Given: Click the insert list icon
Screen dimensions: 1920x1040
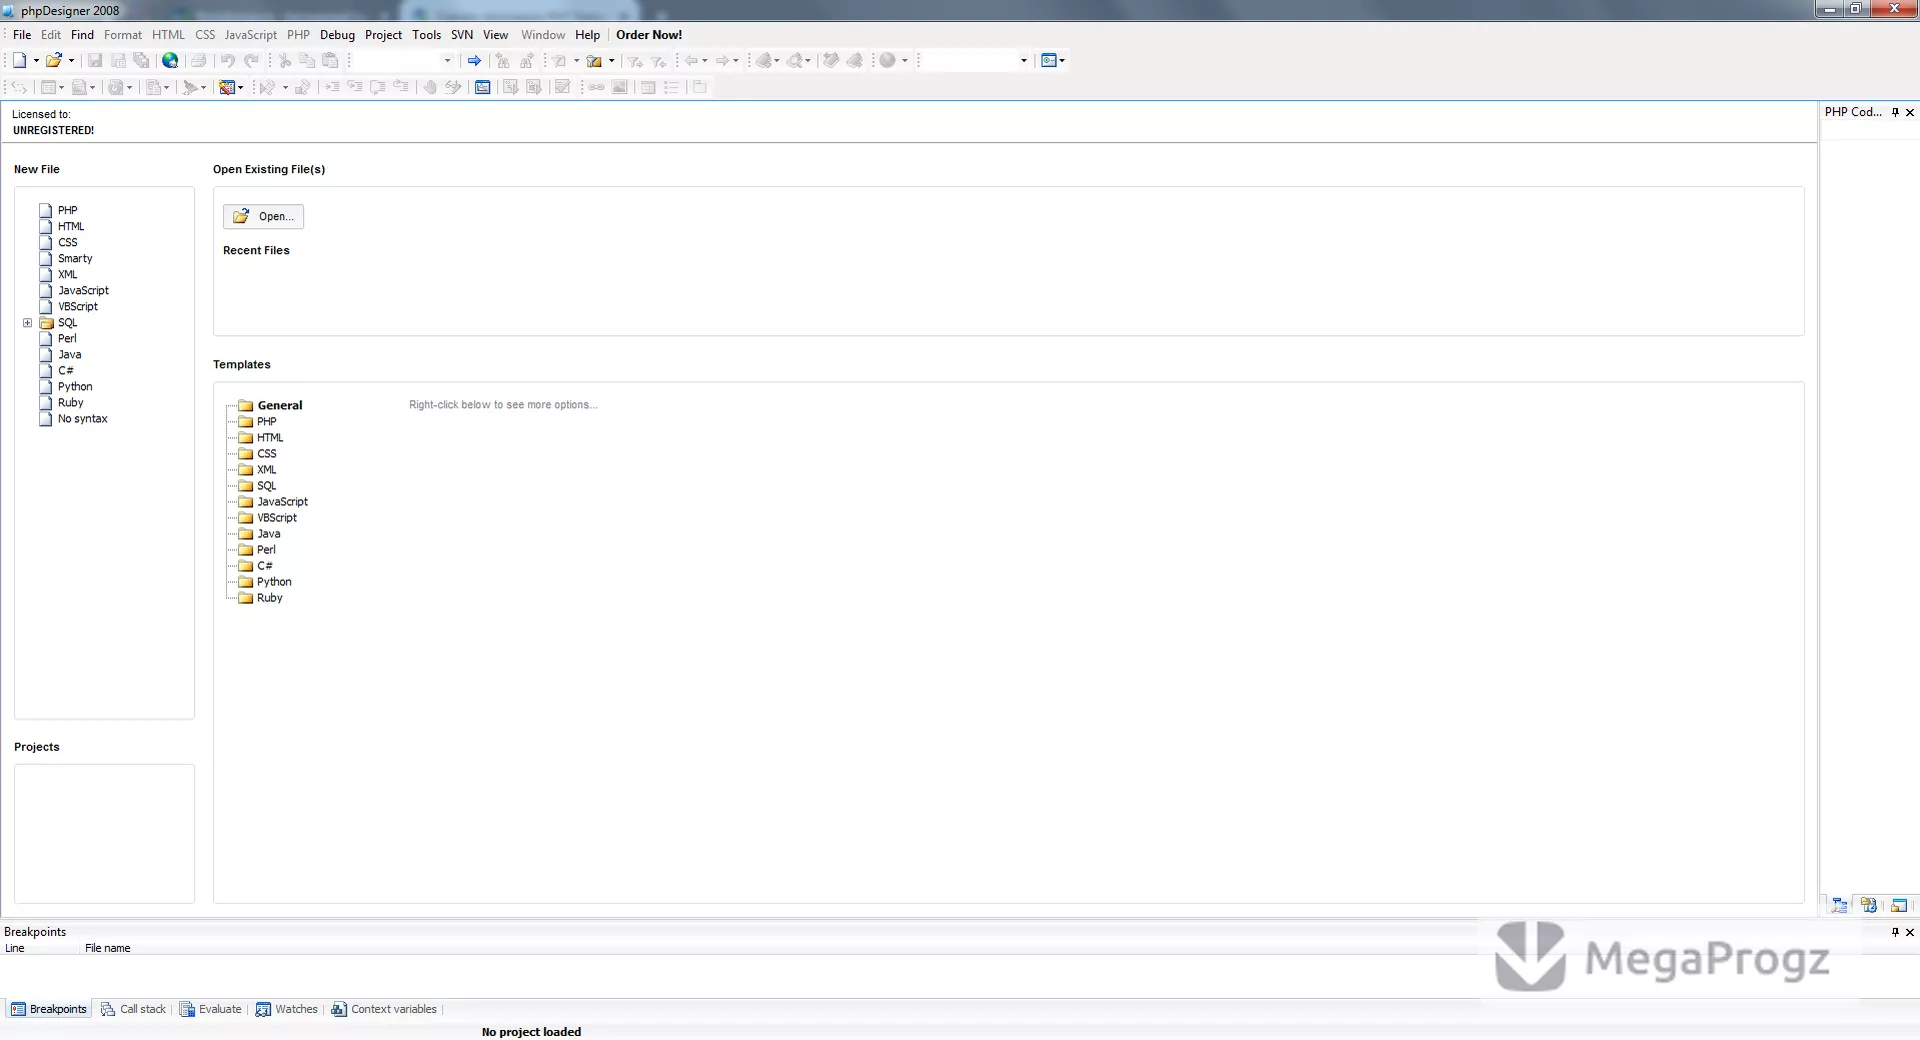Looking at the screenshot, I should pyautogui.click(x=671, y=87).
